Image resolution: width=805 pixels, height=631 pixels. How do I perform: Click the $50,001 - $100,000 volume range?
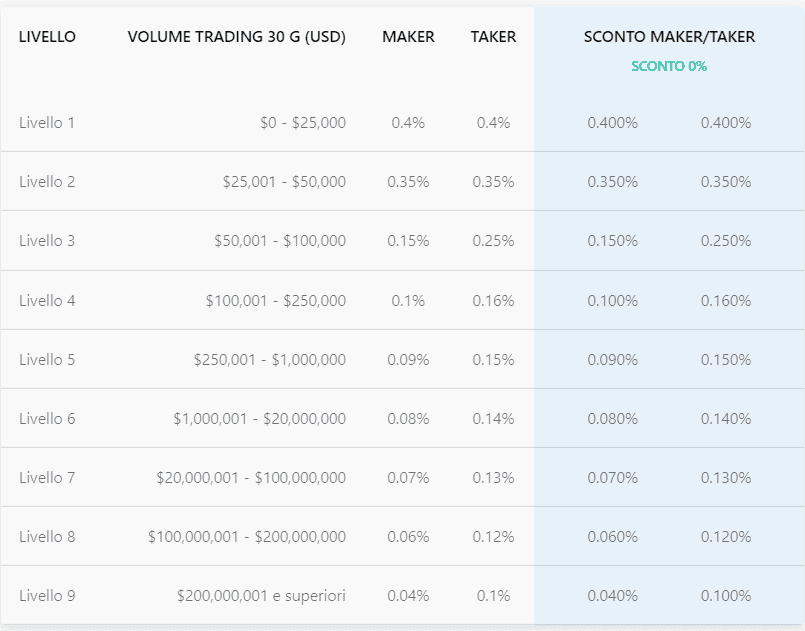(280, 241)
